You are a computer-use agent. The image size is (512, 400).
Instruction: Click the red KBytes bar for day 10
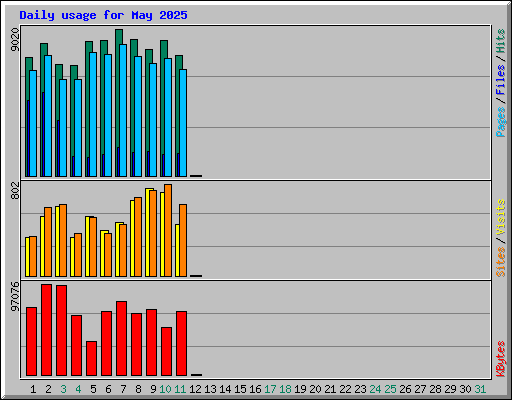(166, 352)
